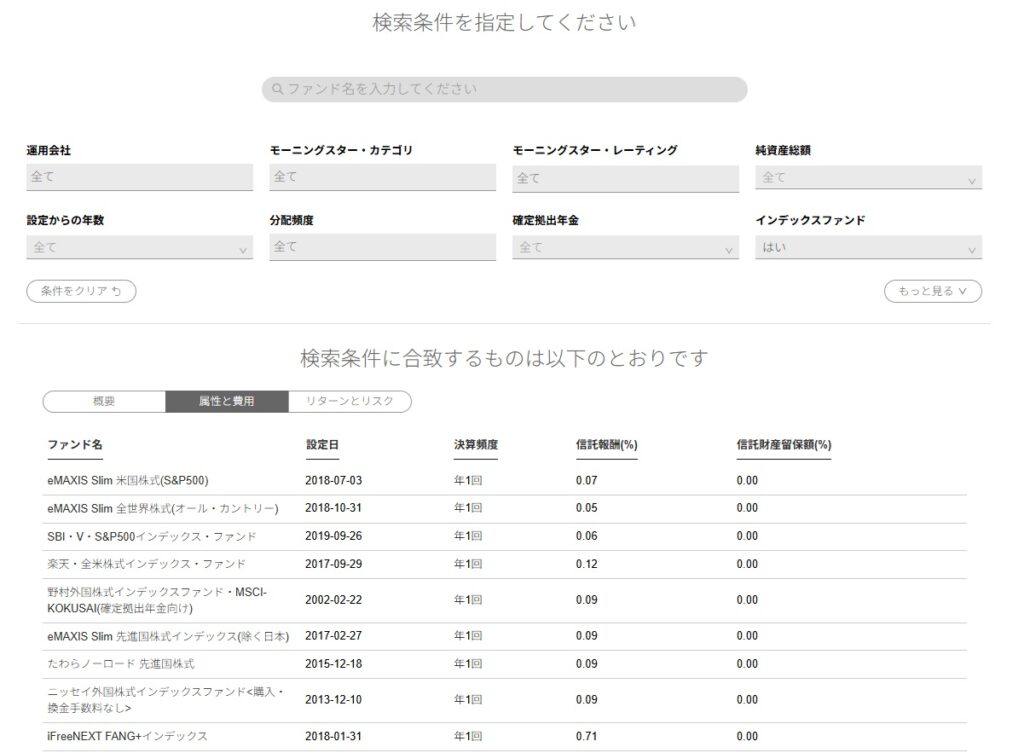Open the モーニングスター・レーティング filter

pos(625,178)
